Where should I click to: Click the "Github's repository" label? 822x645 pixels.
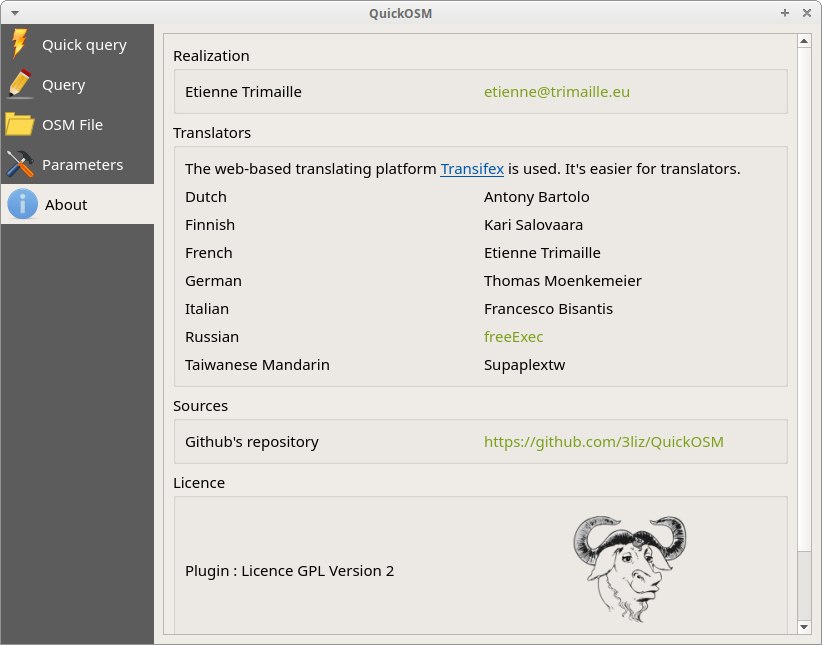(252, 442)
